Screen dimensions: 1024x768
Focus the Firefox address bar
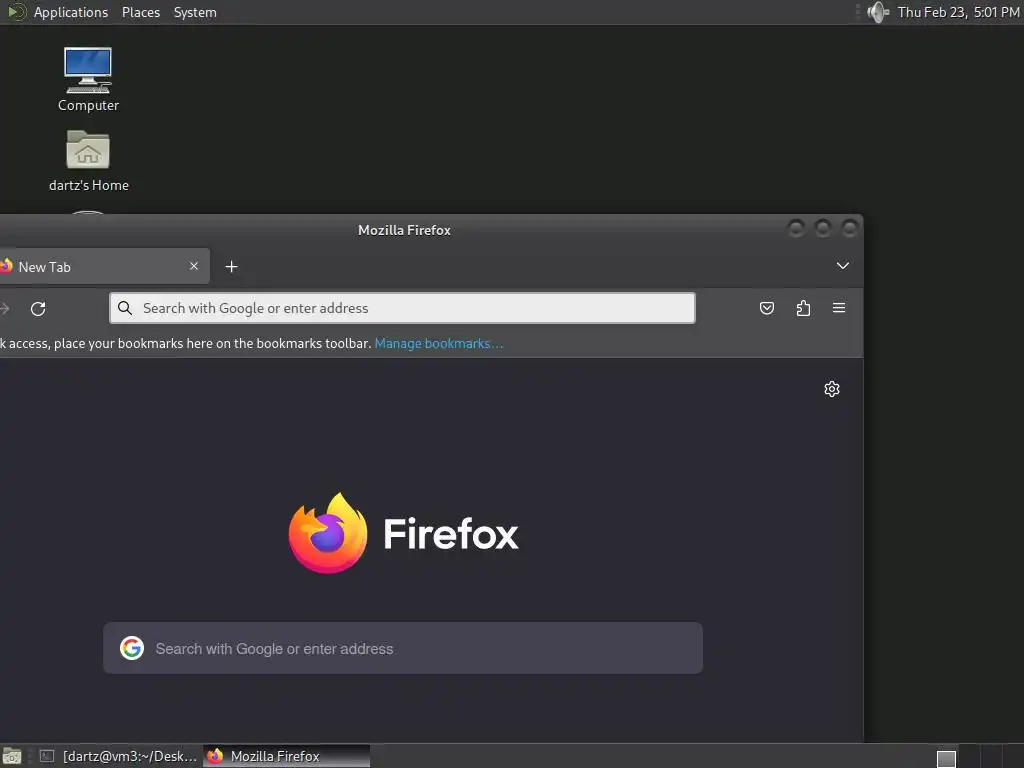click(402, 308)
